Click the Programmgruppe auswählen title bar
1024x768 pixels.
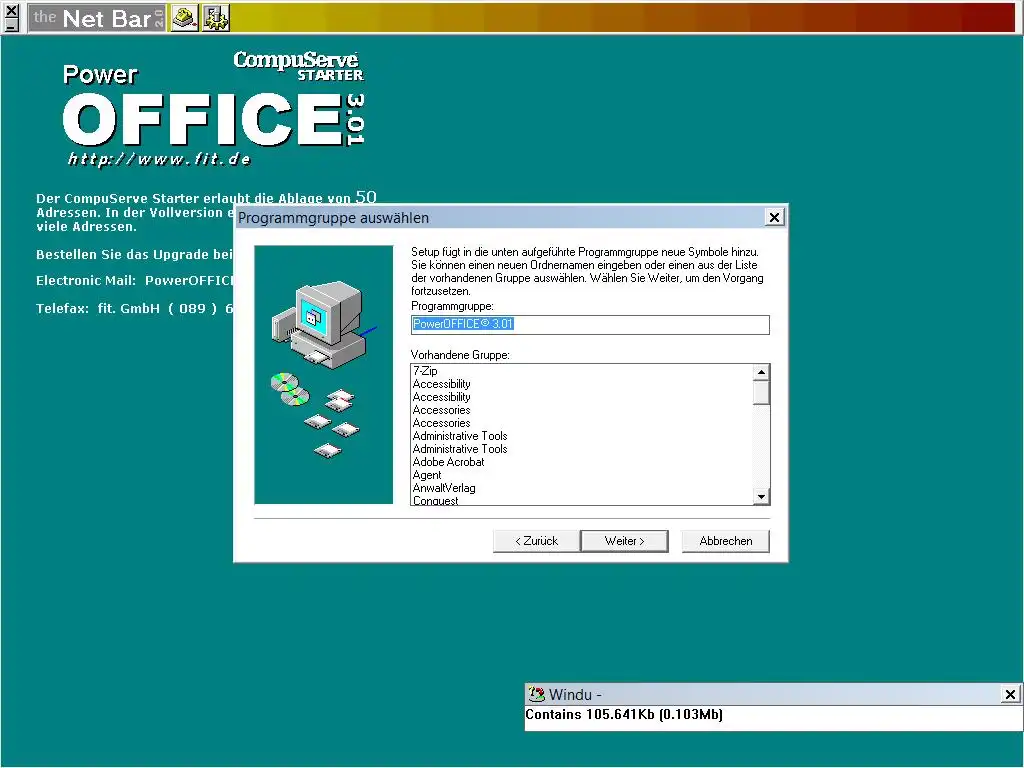[x=511, y=217]
